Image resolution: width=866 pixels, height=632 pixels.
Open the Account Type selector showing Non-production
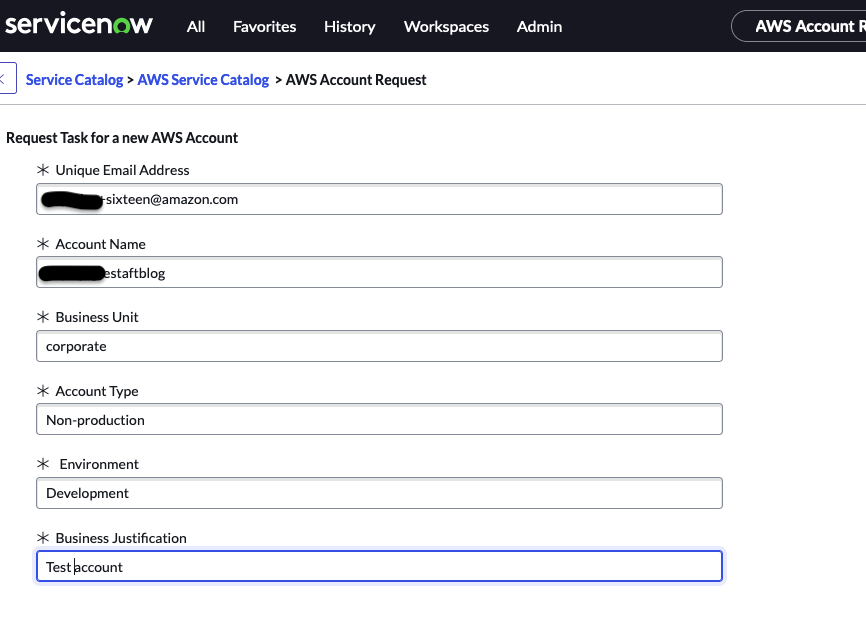(380, 419)
